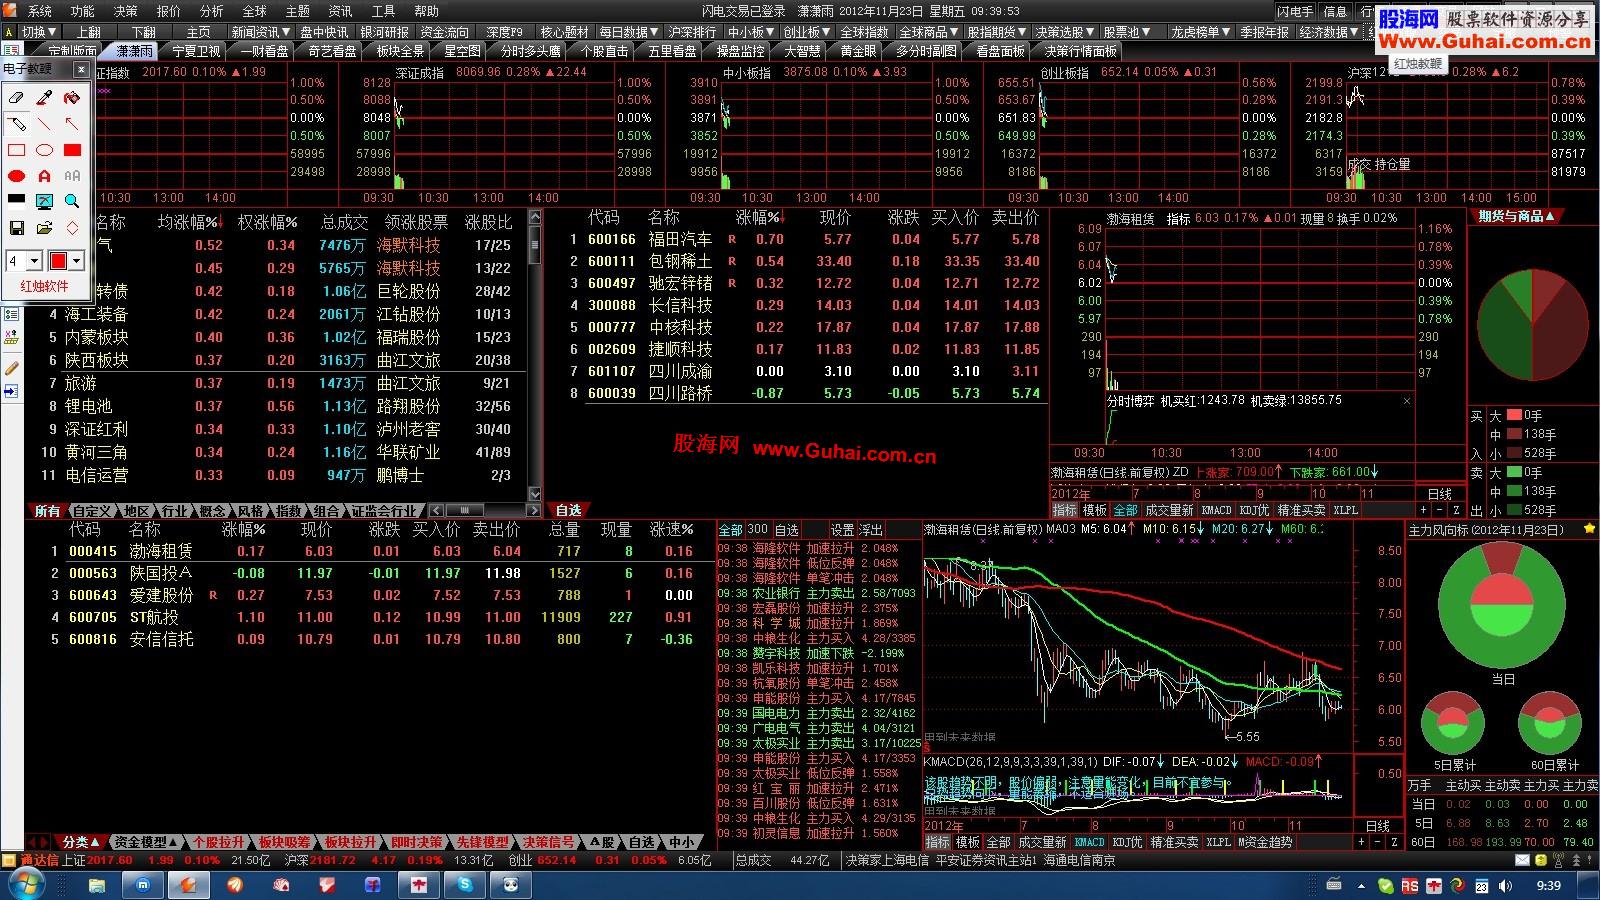This screenshot has width=1600, height=900.
Task: Select the filled red rectangle tool
Action: pyautogui.click(x=72, y=150)
